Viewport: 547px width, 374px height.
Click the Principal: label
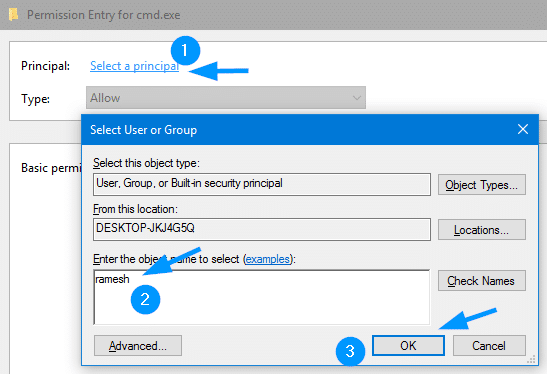click(45, 66)
